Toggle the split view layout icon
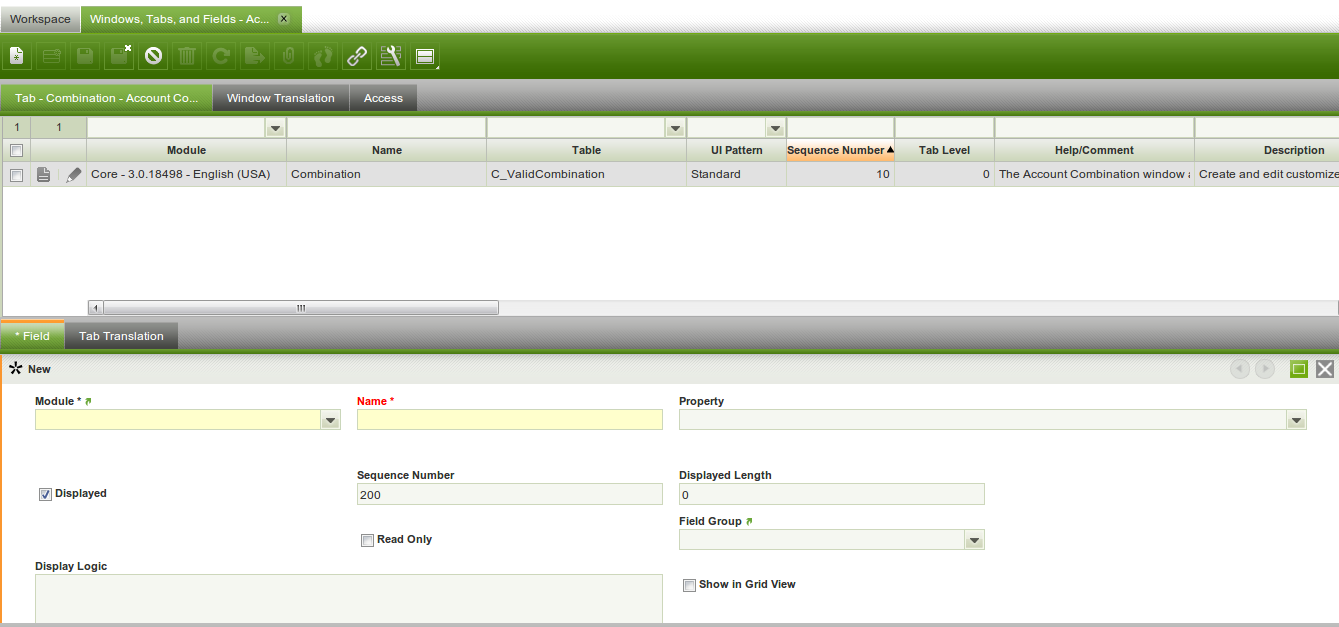The image size is (1339, 627). click(x=425, y=56)
